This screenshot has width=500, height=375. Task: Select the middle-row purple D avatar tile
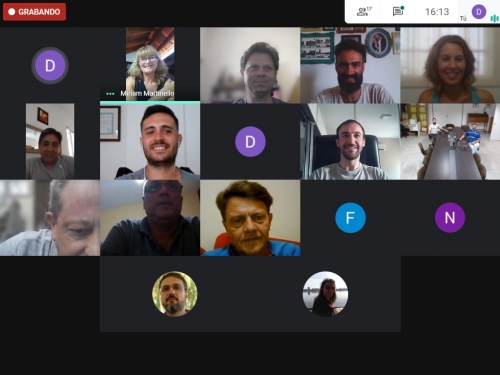tap(250, 142)
